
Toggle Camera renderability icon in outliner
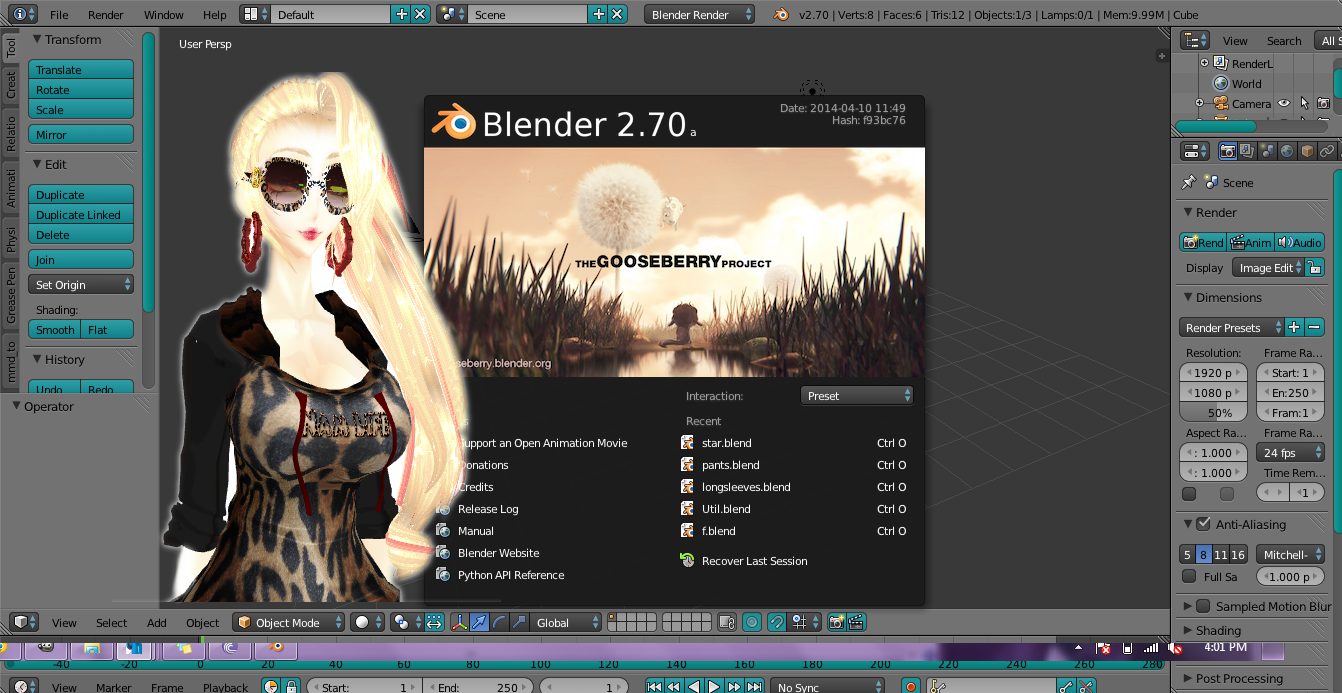tap(1323, 103)
